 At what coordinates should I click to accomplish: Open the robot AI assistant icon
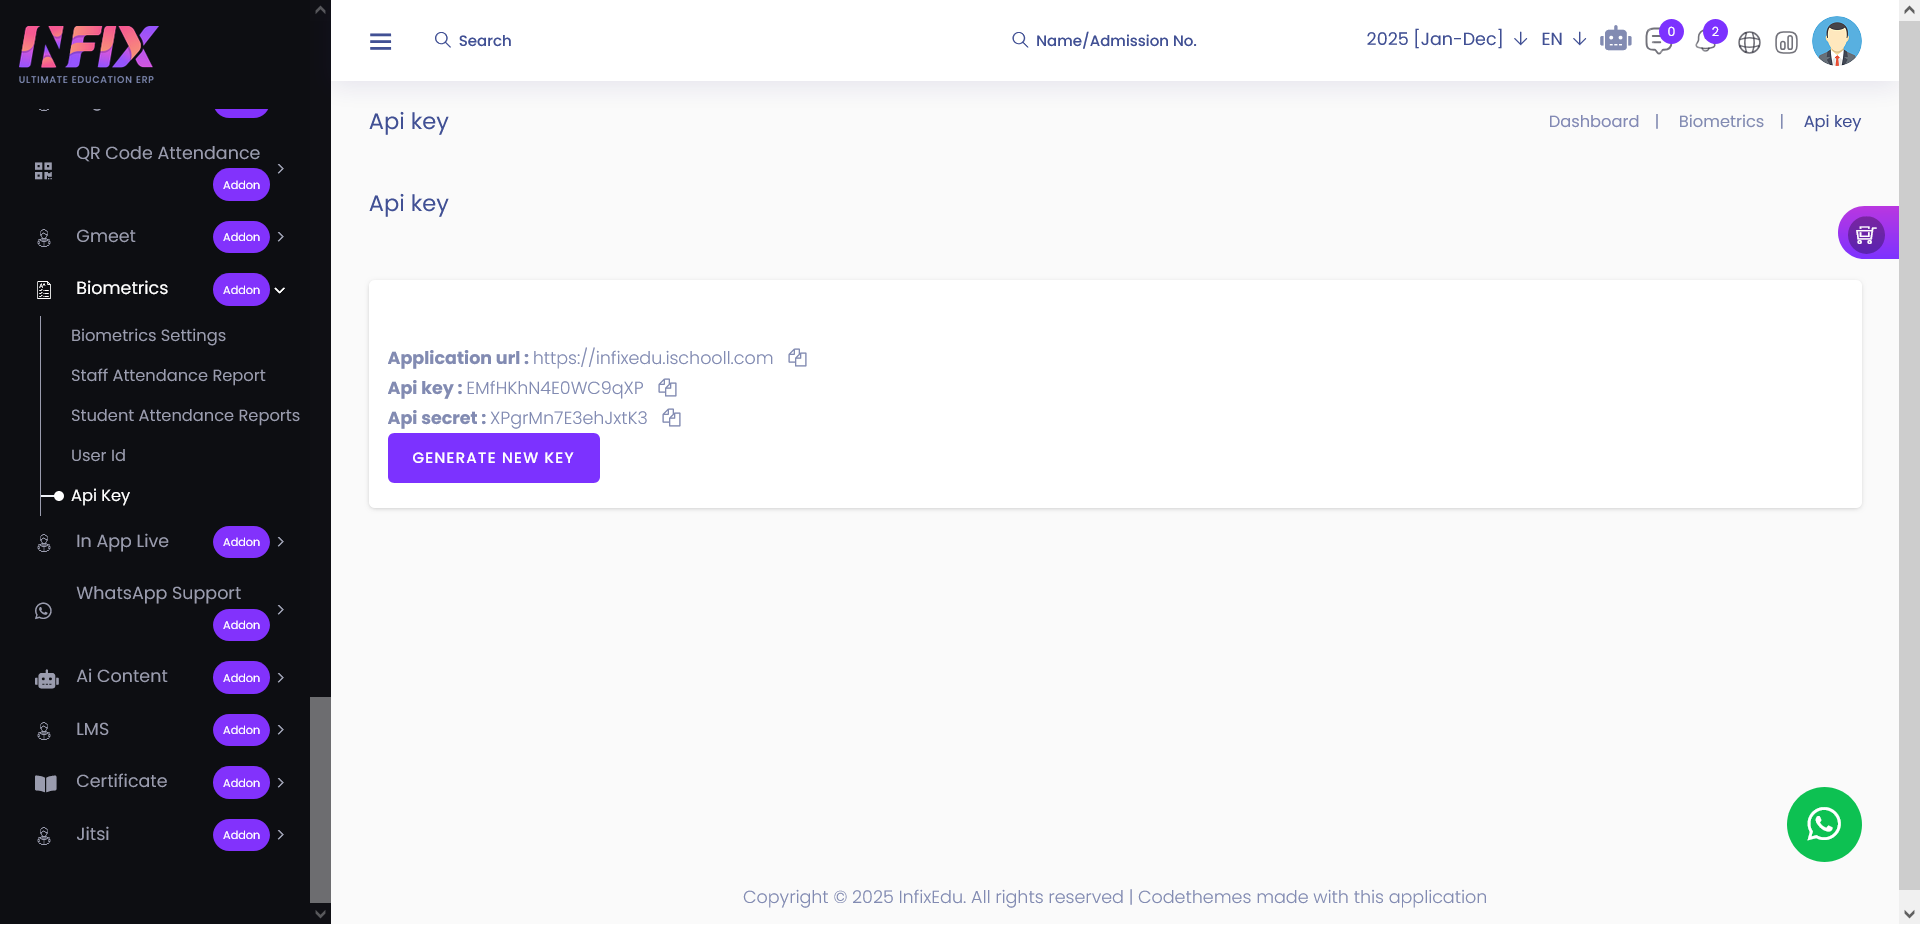[1615, 41]
